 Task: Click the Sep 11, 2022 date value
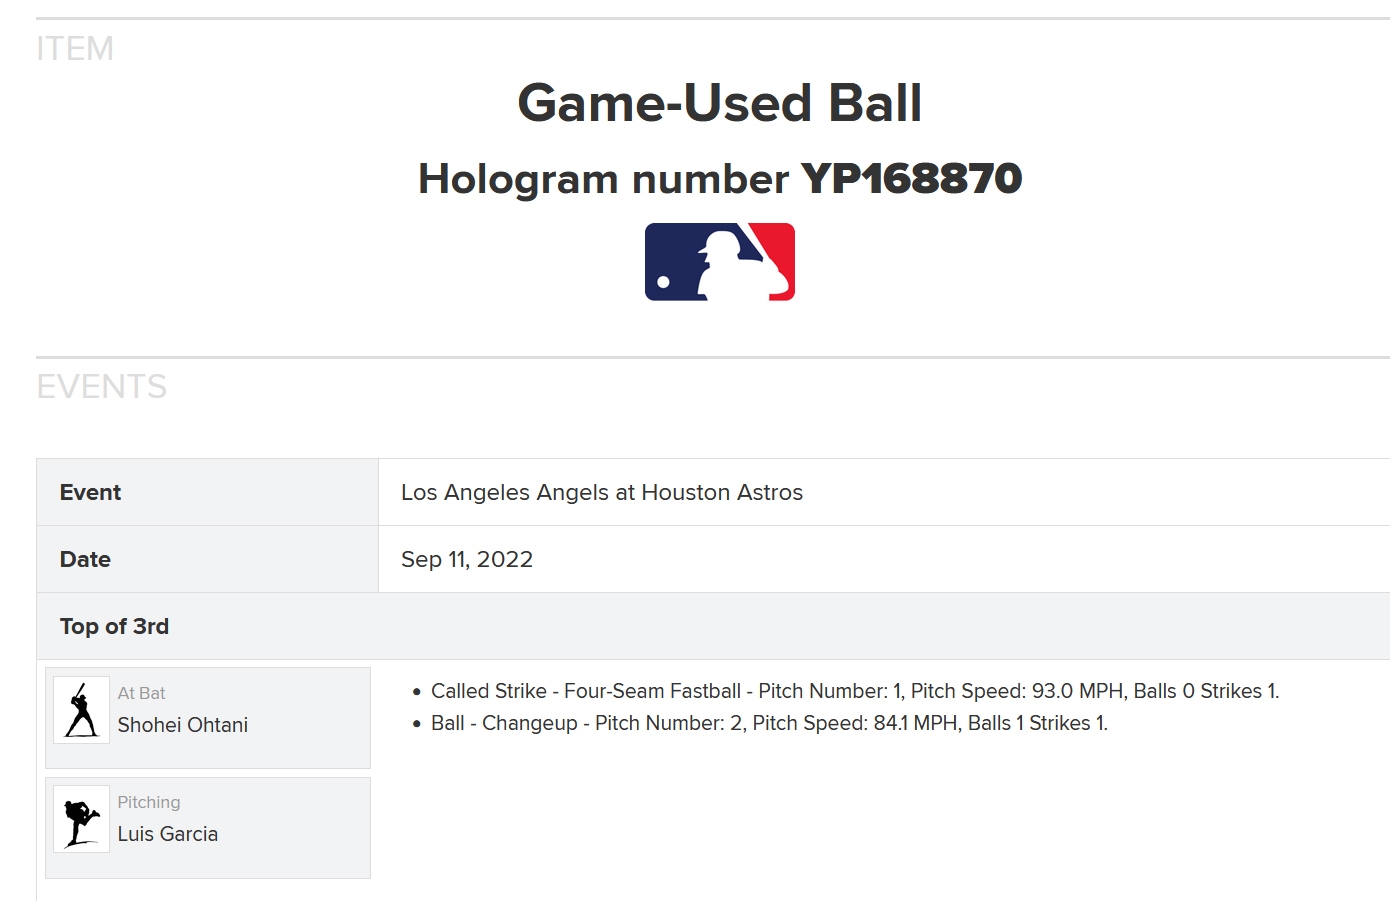[467, 559]
